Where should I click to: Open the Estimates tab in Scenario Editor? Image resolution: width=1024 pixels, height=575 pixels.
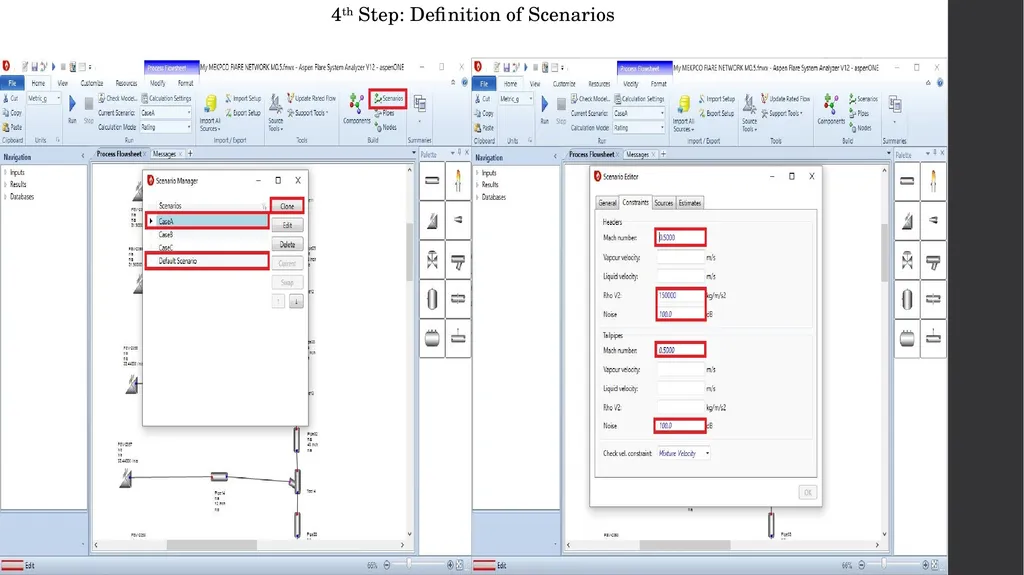click(x=690, y=203)
